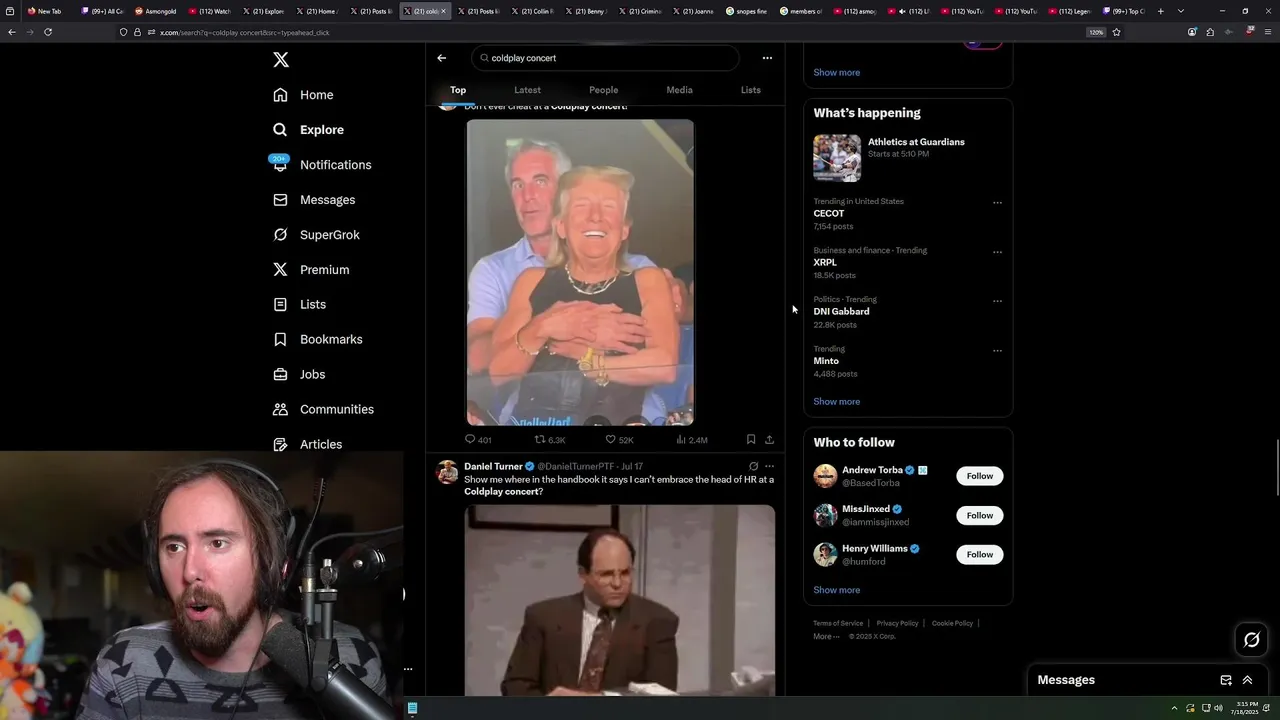Open Notifications in the sidebar
1280x720 pixels.
(322, 165)
